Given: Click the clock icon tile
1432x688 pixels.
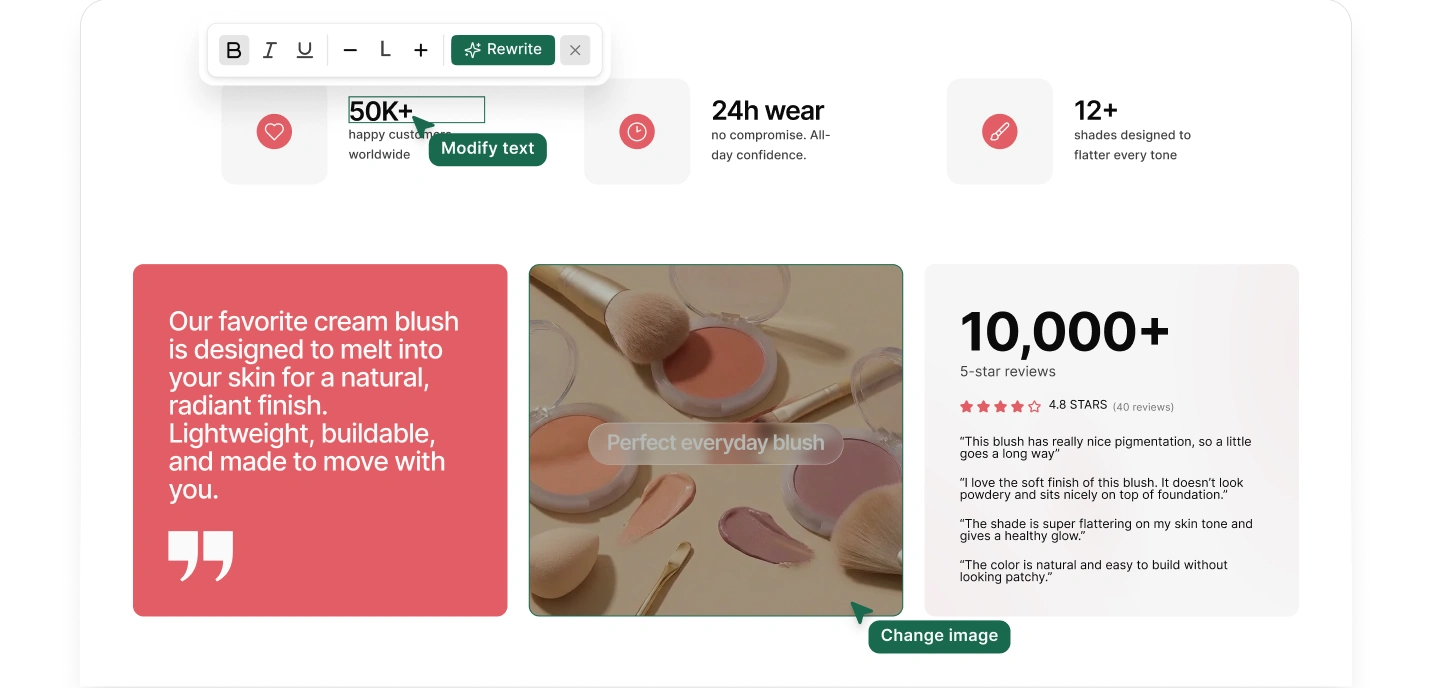Looking at the screenshot, I should tap(637, 131).
